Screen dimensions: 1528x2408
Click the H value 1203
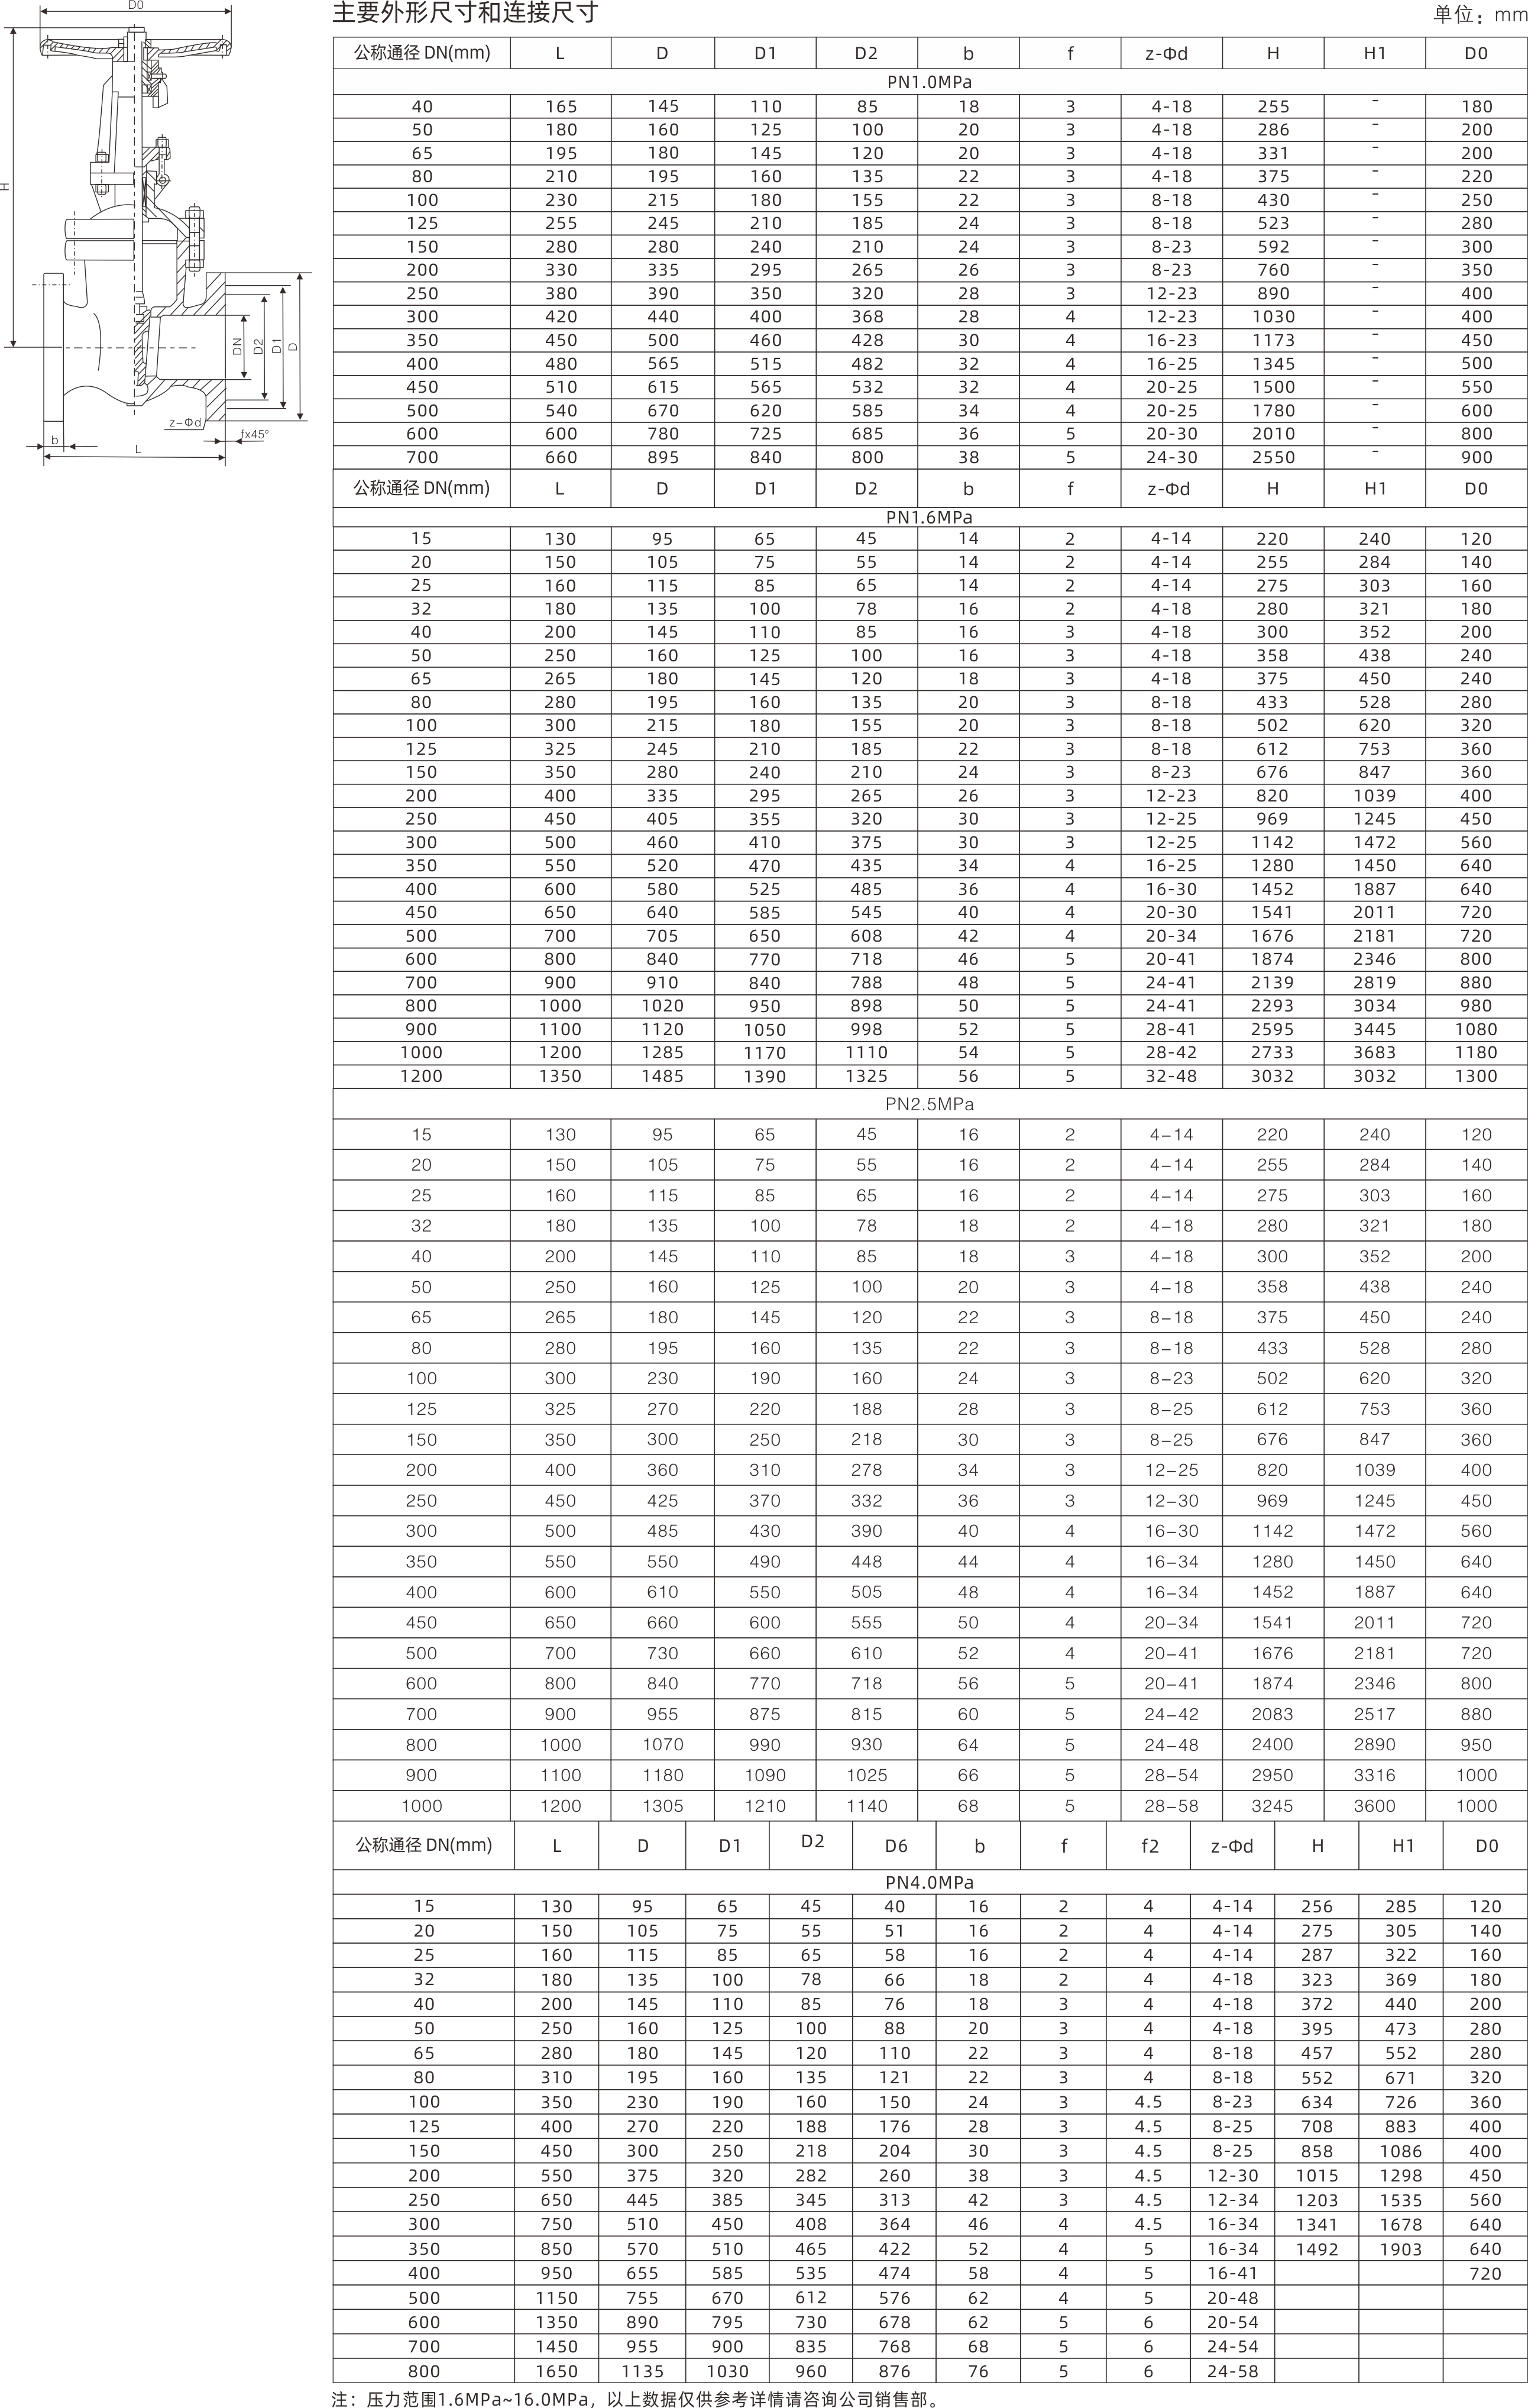(1317, 2200)
